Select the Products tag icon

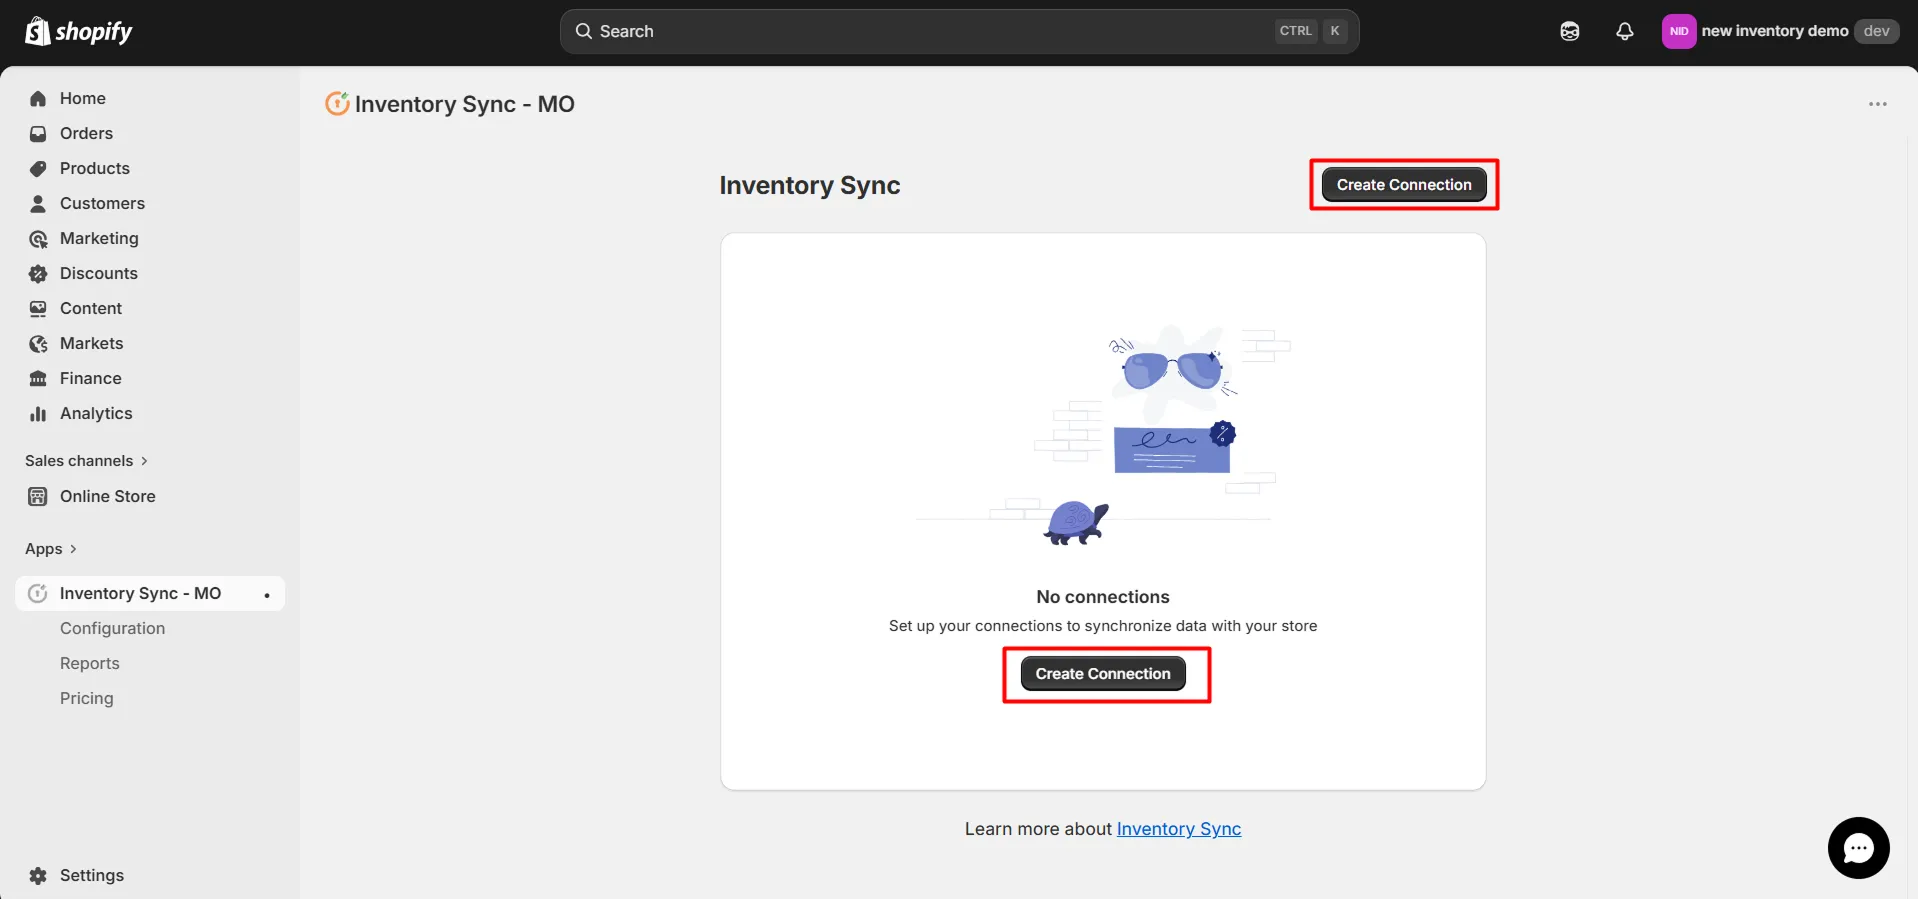tap(38, 168)
